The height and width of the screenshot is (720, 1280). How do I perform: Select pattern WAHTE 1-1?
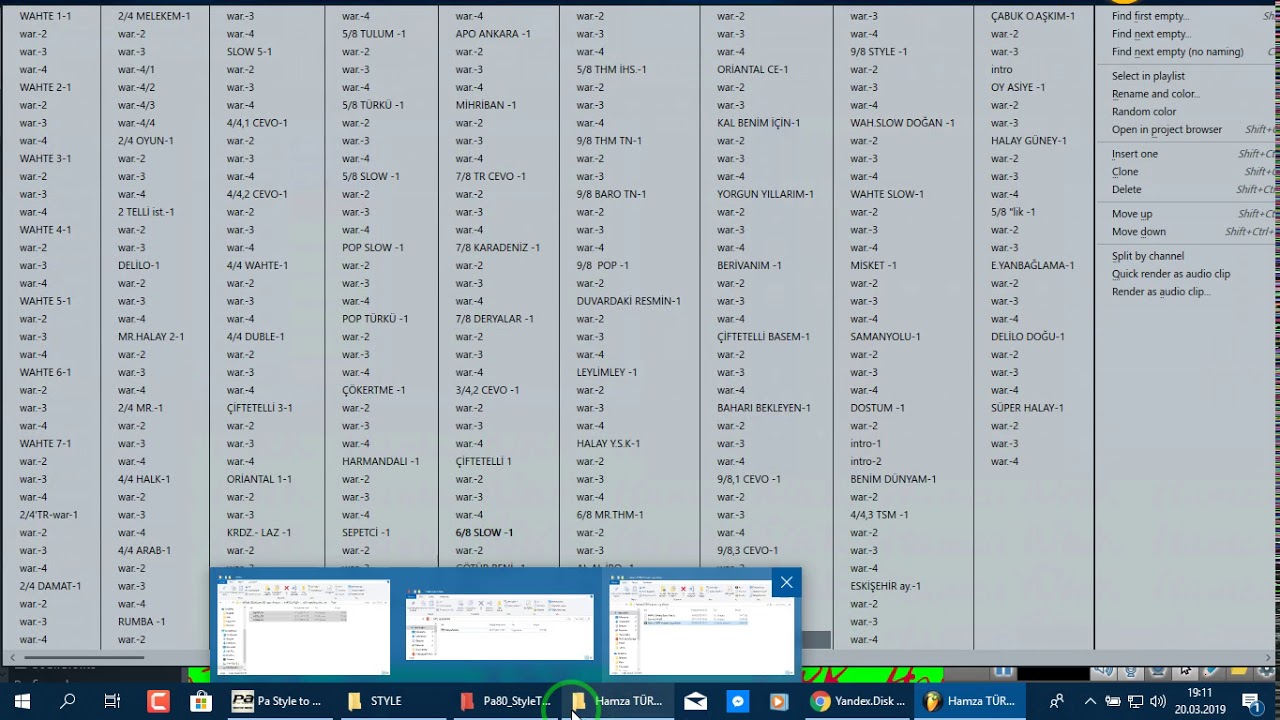coord(45,16)
